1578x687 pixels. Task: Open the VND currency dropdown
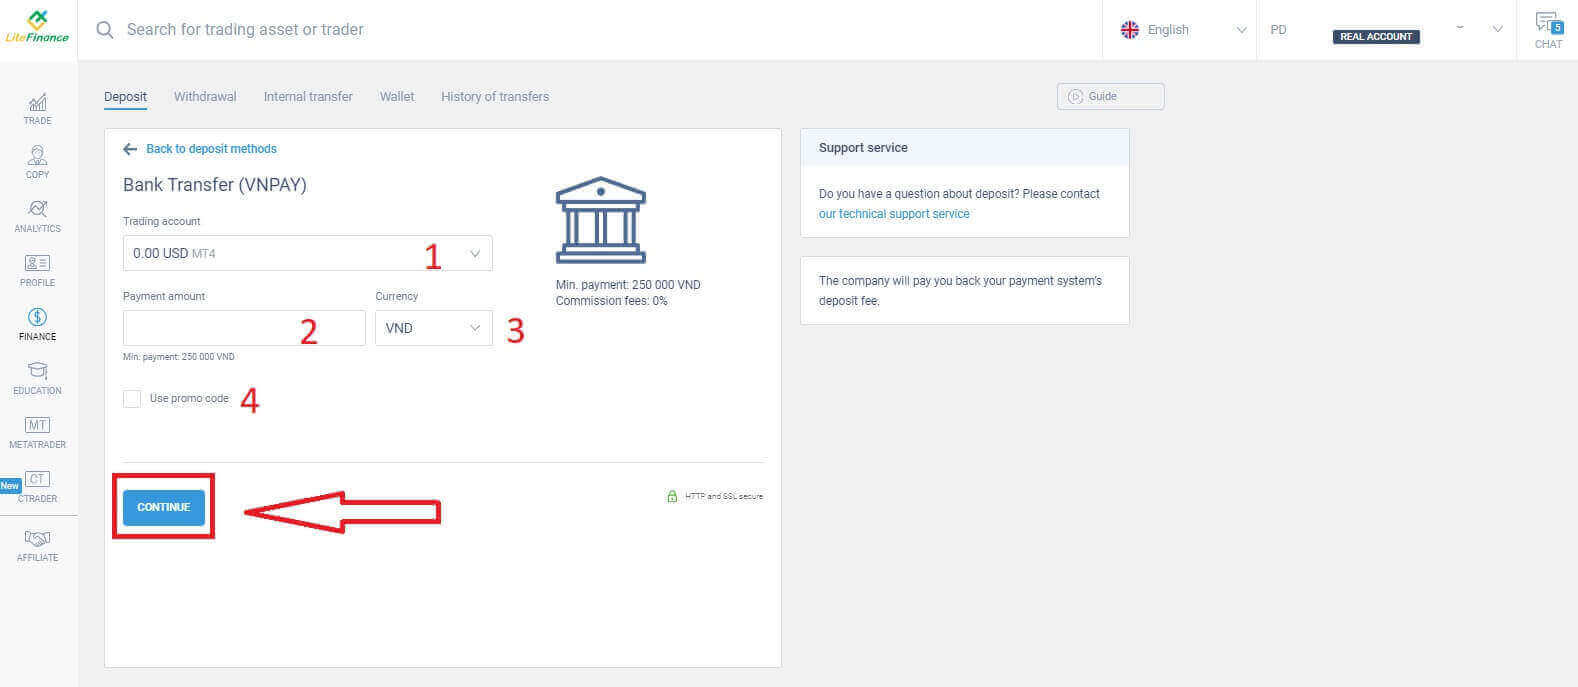click(x=433, y=328)
